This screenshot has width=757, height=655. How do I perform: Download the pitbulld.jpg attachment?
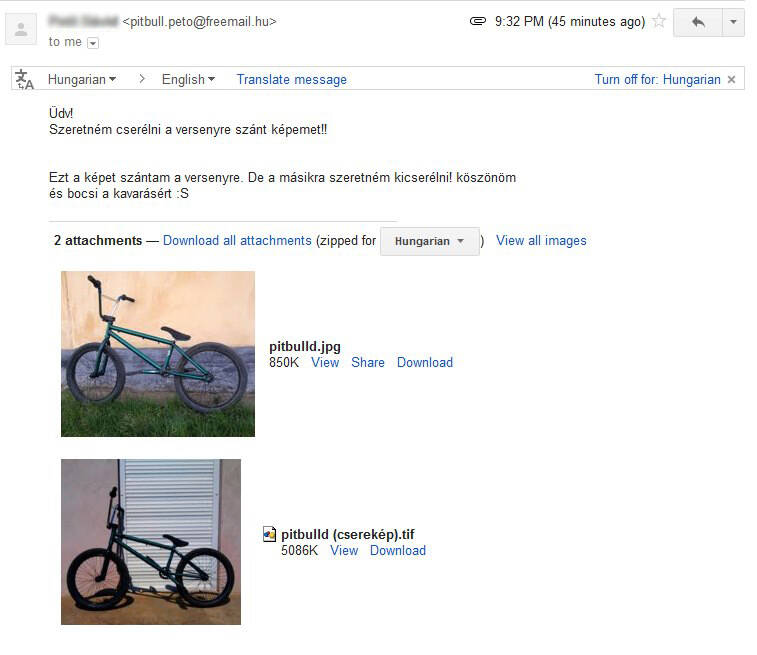(x=425, y=362)
